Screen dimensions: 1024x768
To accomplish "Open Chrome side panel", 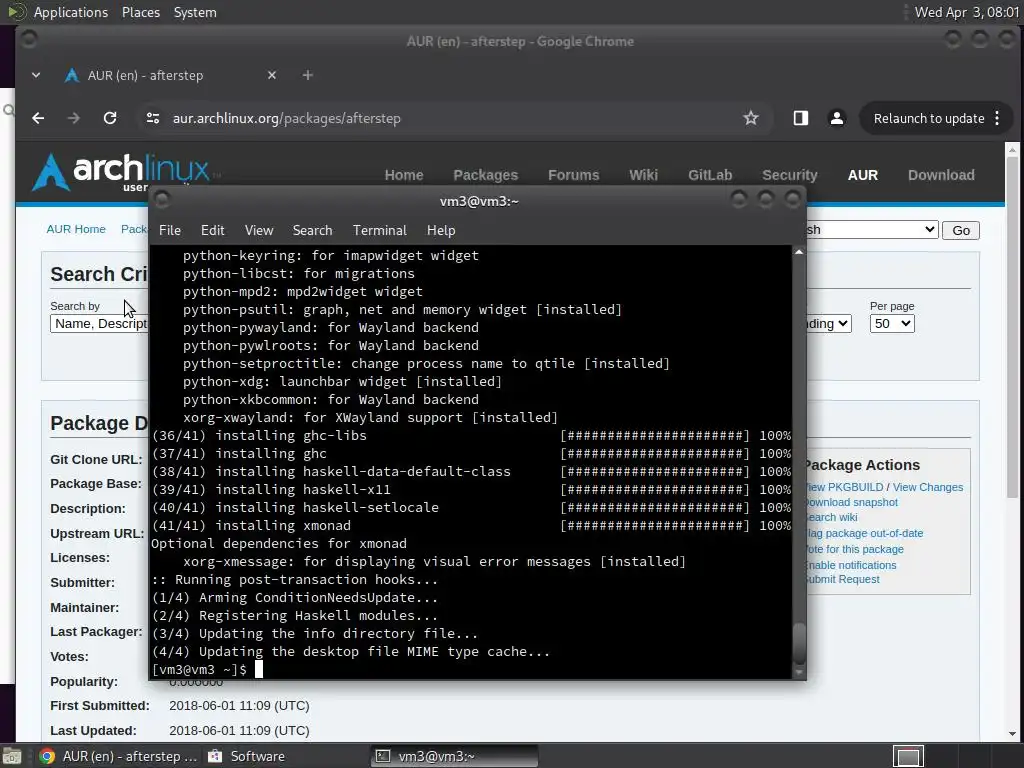I will click(x=801, y=118).
